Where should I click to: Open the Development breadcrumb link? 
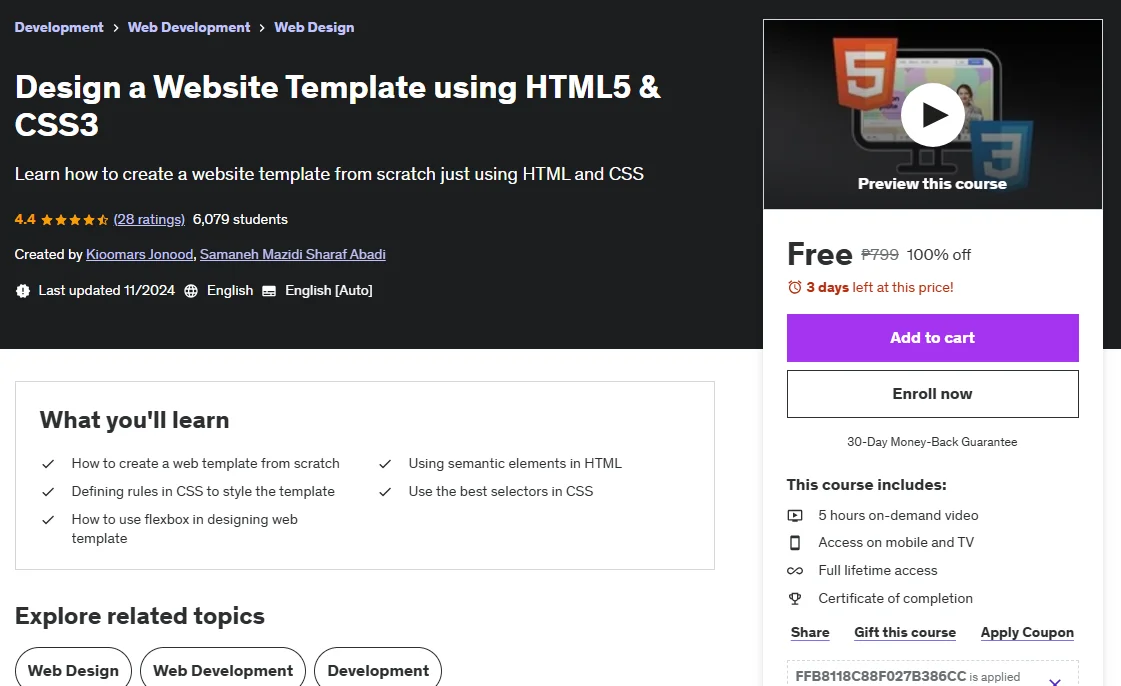[59, 27]
